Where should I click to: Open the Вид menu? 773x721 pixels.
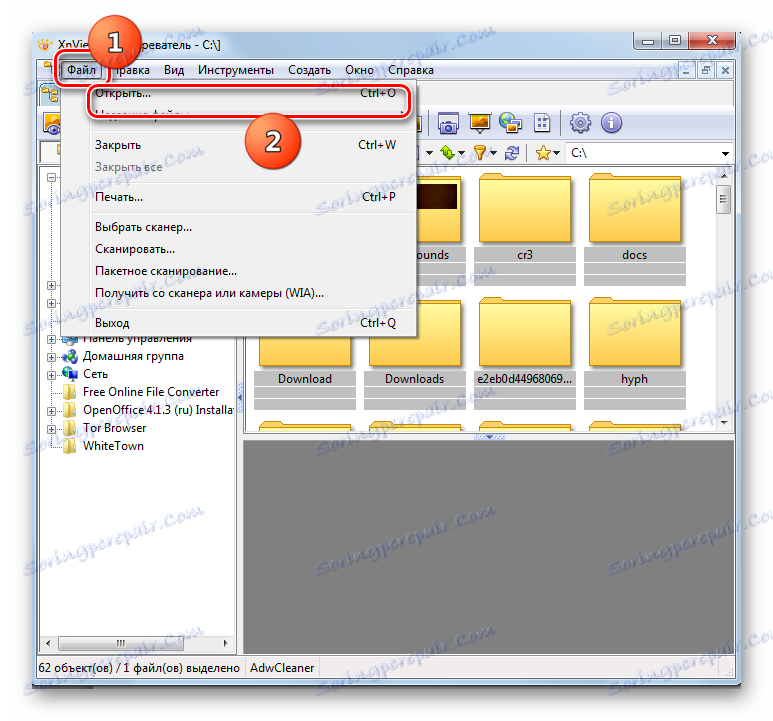click(x=174, y=70)
